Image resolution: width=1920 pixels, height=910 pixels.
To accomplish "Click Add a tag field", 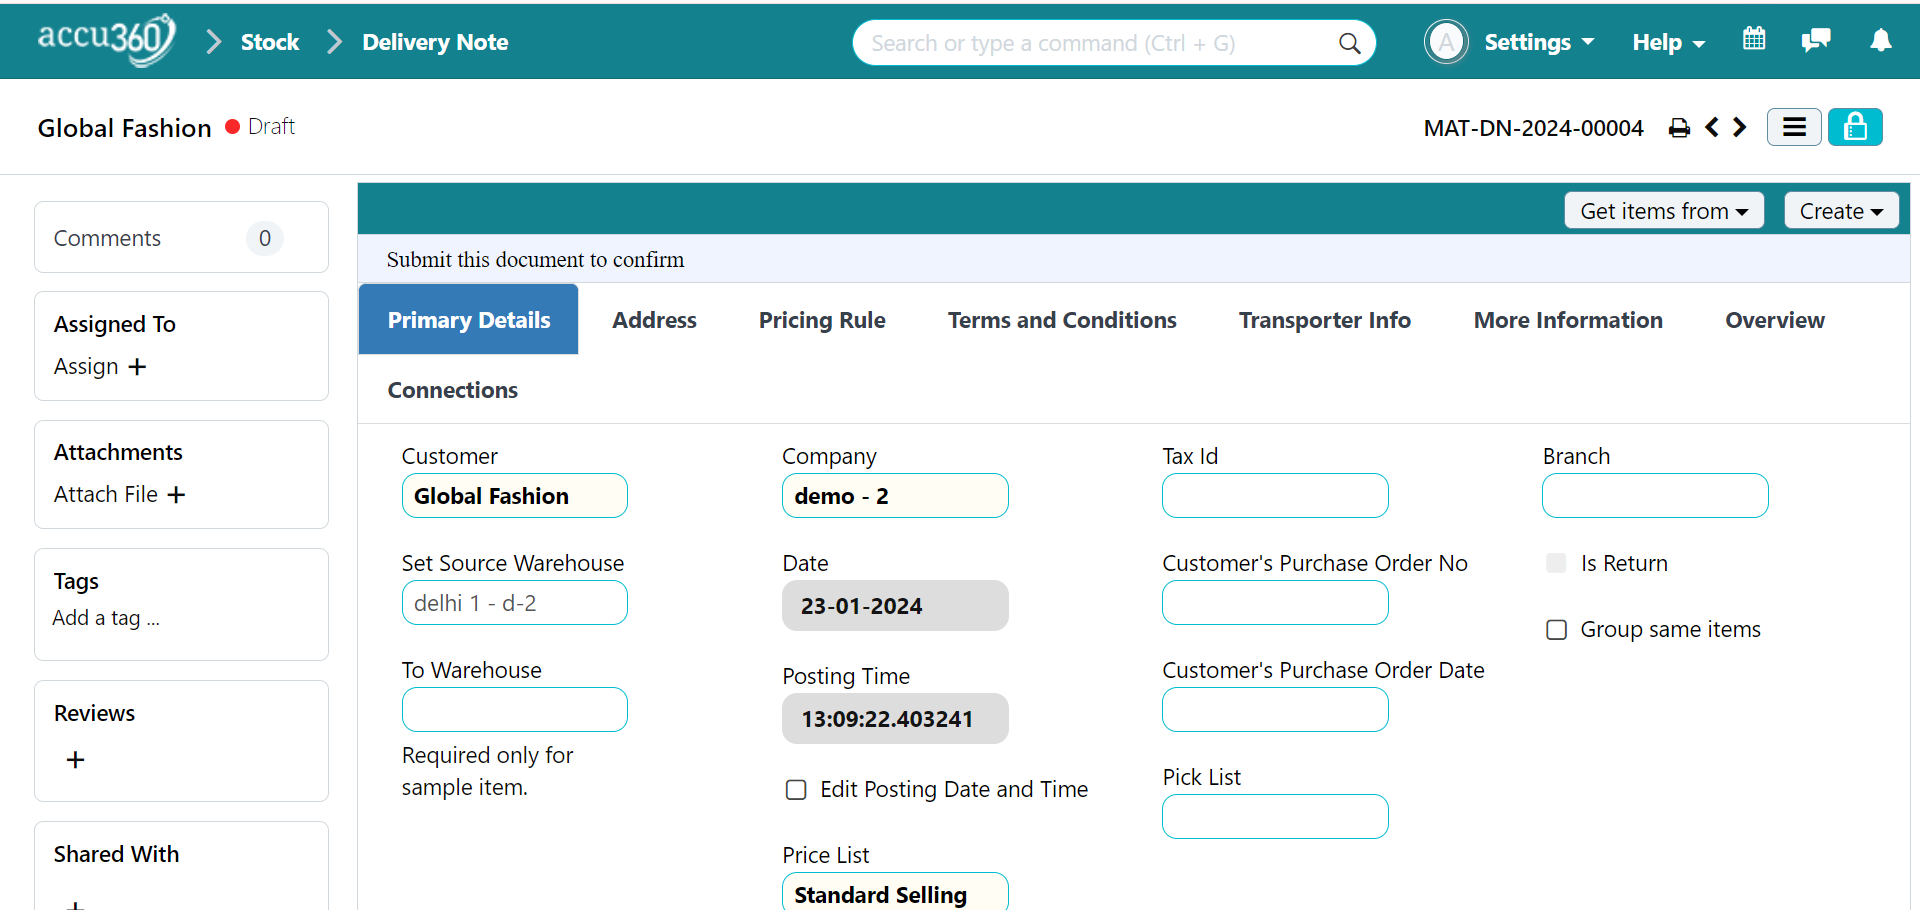I will tap(106, 618).
